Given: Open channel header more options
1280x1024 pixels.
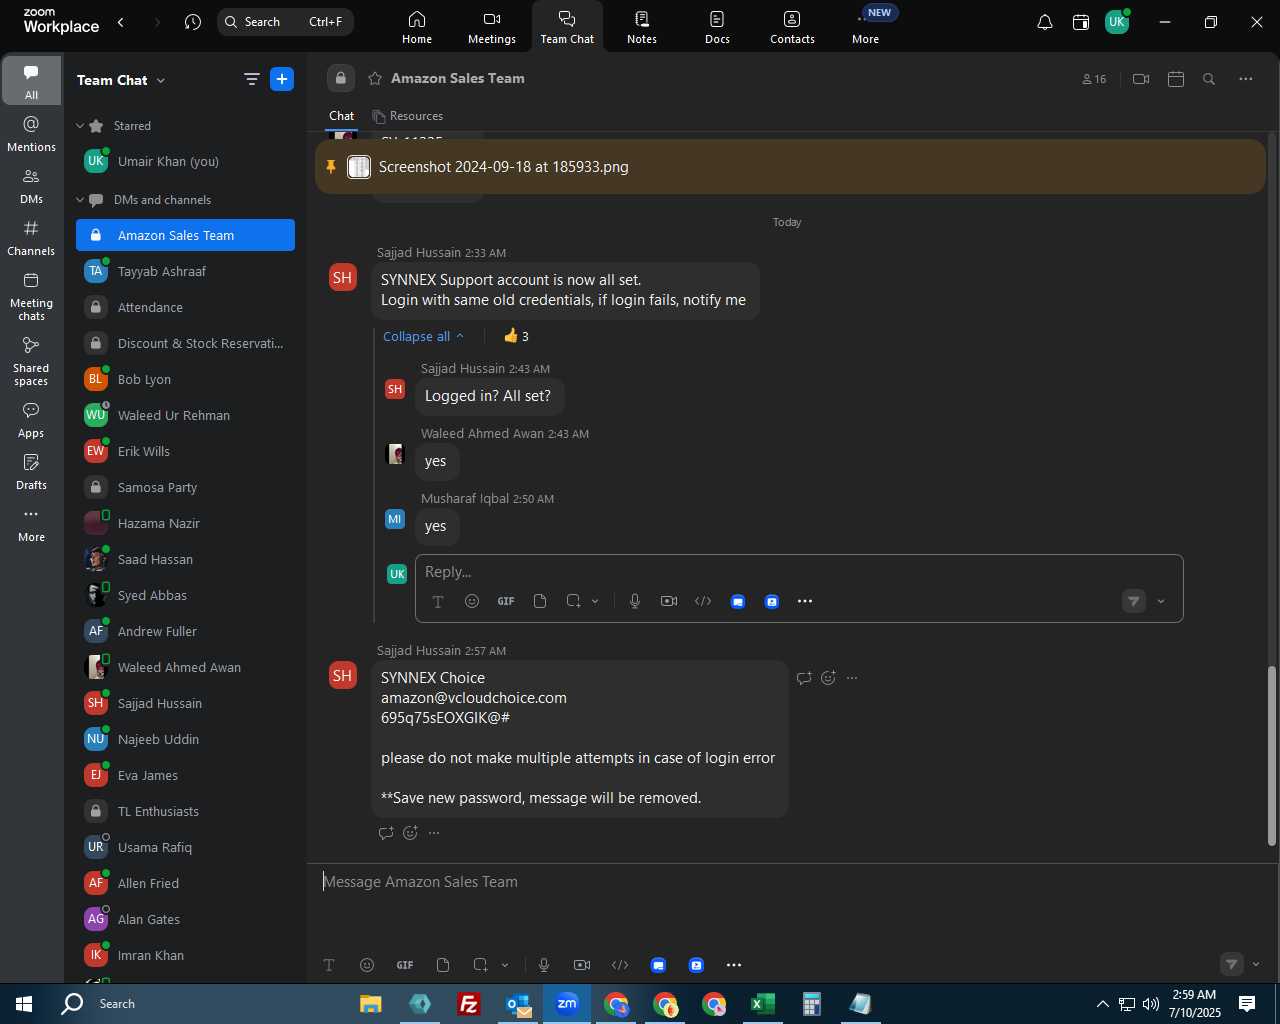Looking at the screenshot, I should [x=1246, y=79].
